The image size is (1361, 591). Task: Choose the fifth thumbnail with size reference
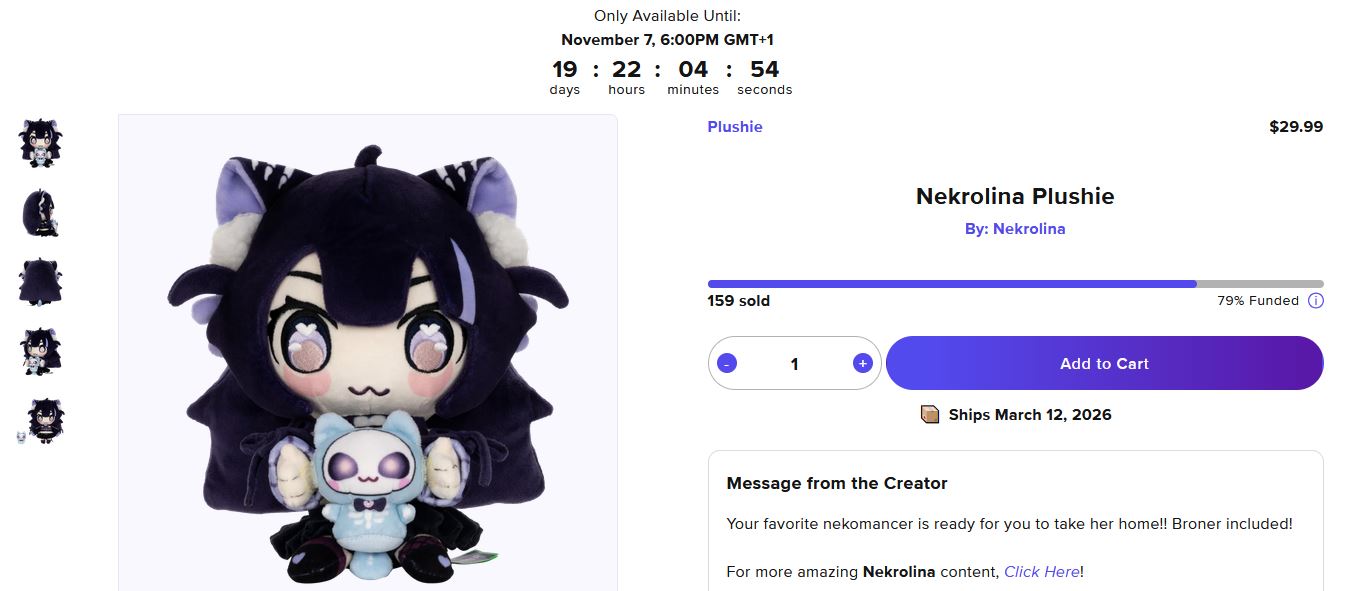click(x=41, y=421)
